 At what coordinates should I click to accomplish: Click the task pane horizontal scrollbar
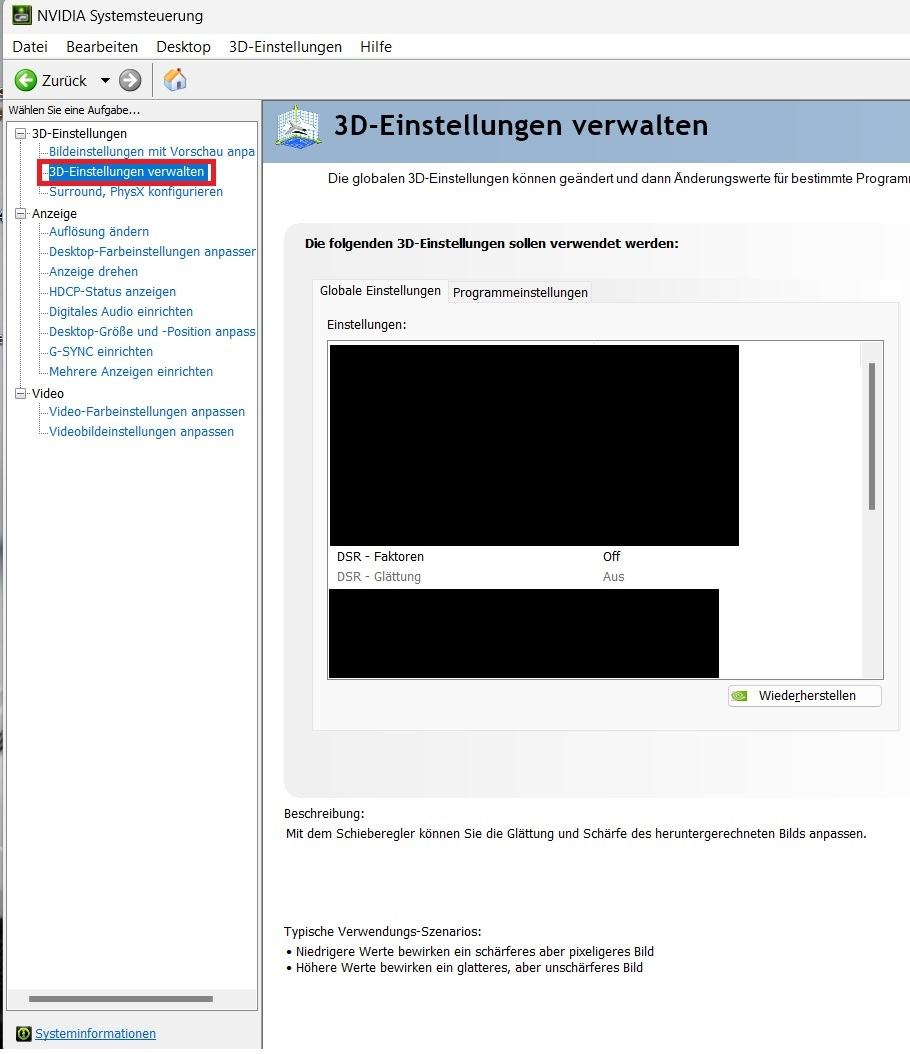[x=121, y=999]
